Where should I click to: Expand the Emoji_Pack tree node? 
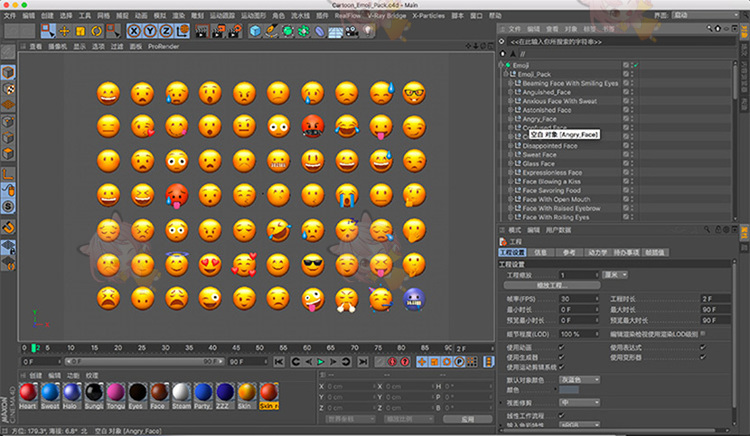tap(506, 74)
